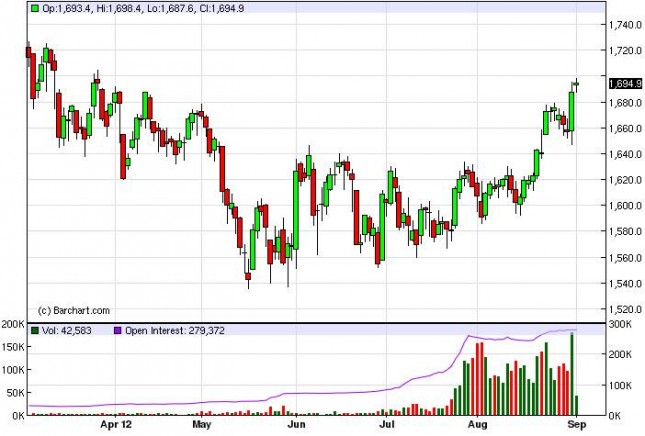This screenshot has width=645, height=436.
Task: Click the dark green Vol legend square
Action: click(35, 330)
